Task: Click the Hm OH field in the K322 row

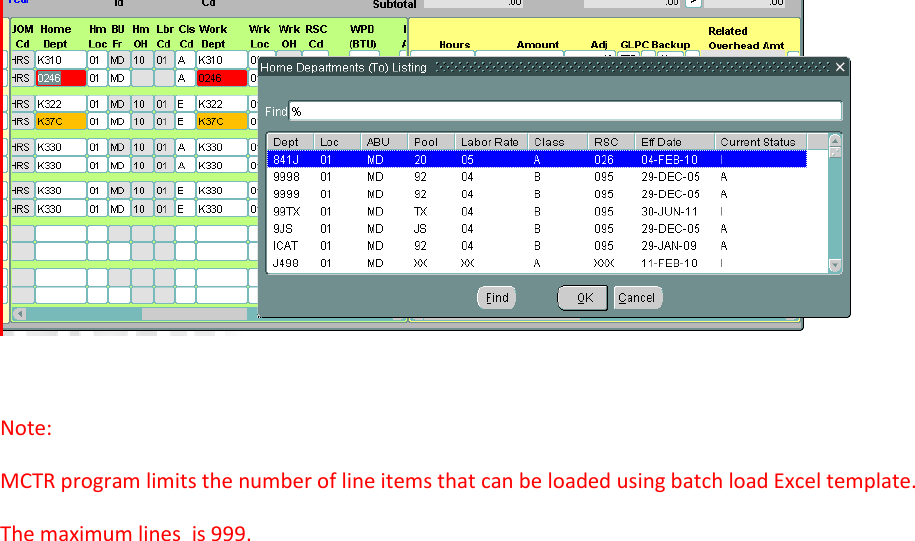Action: (141, 104)
